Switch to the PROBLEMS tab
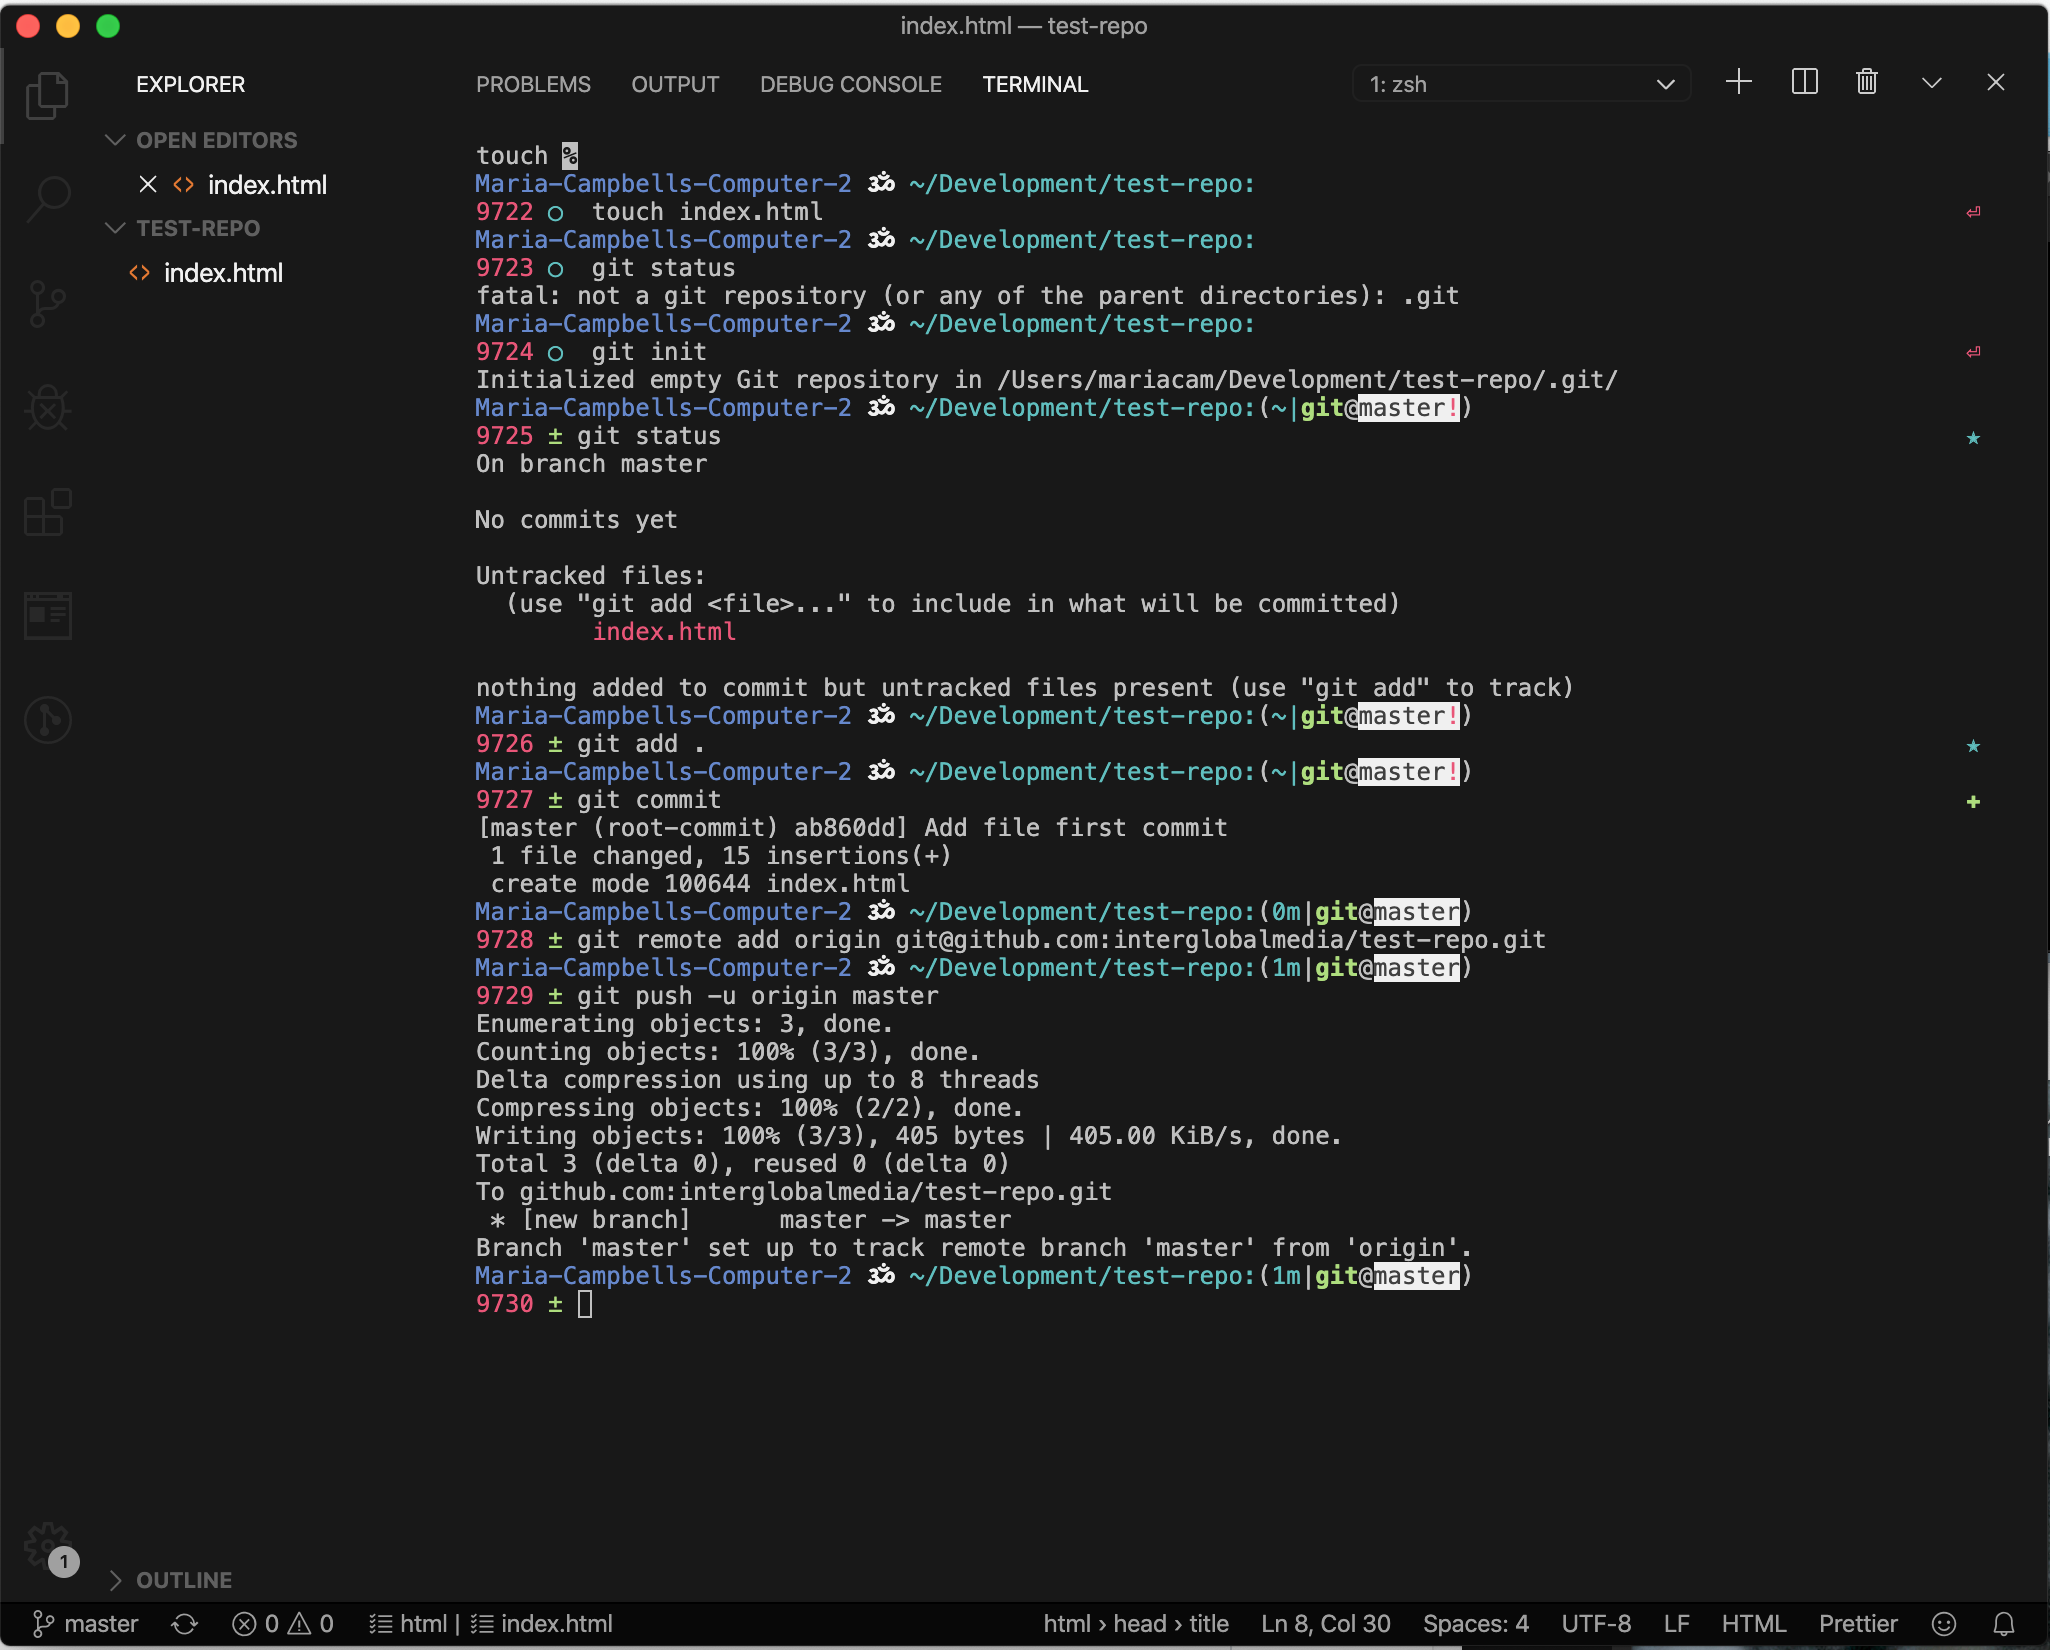 pyautogui.click(x=533, y=84)
